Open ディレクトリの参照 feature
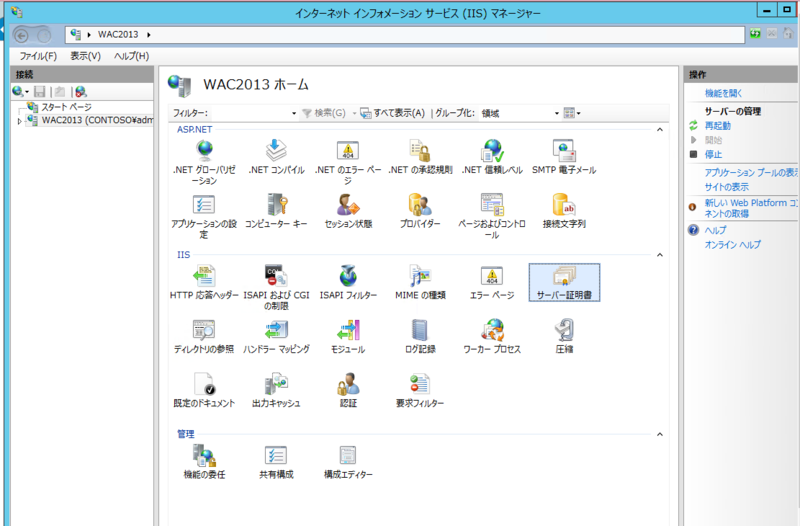The image size is (800, 526). point(204,336)
